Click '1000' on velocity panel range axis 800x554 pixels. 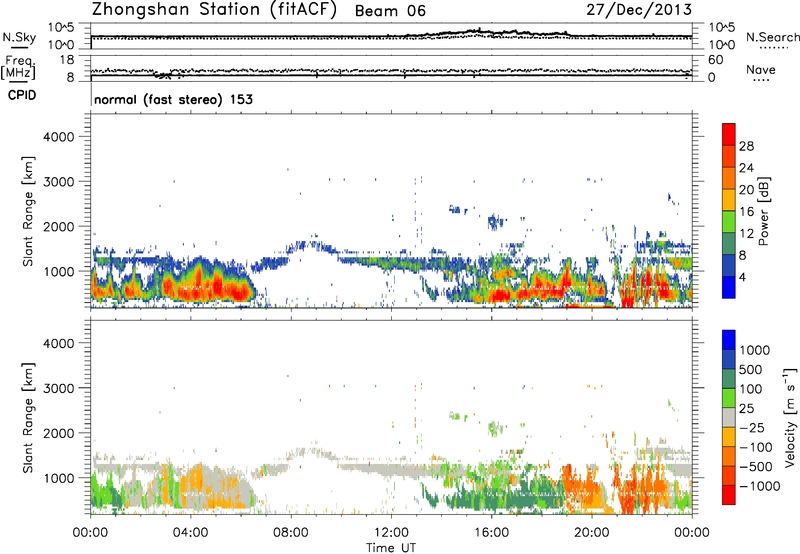point(59,478)
